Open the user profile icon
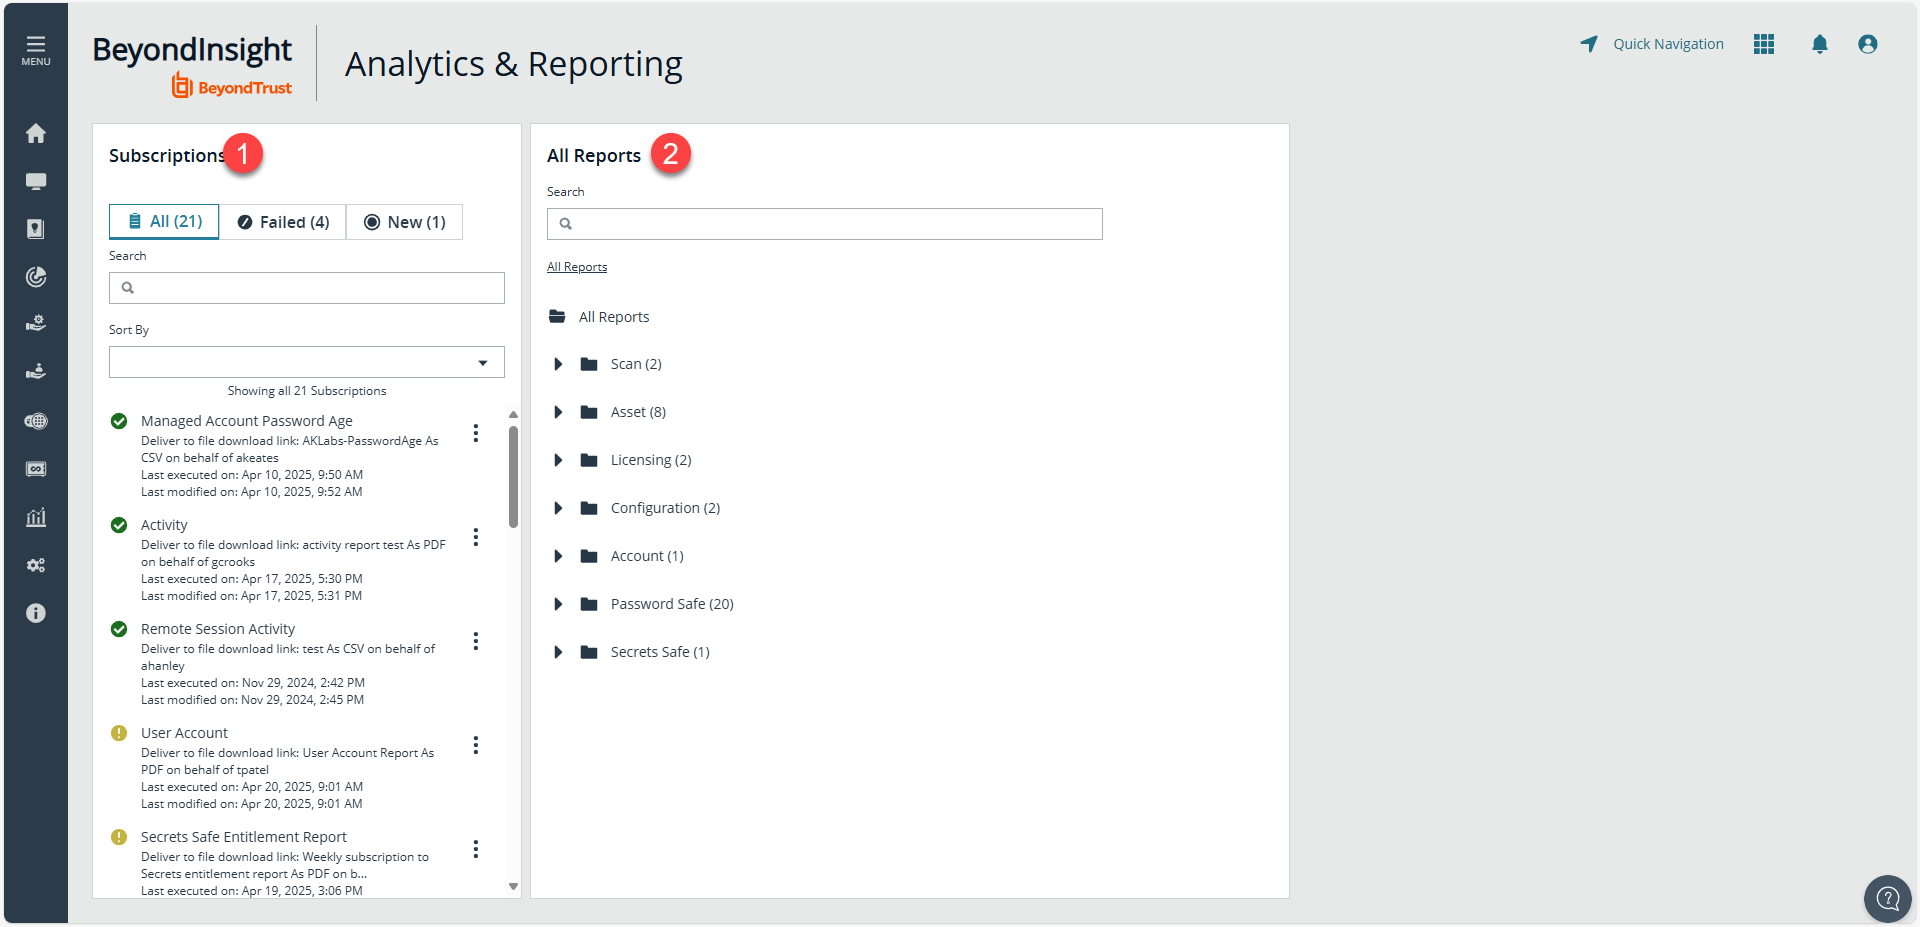 pyautogui.click(x=1868, y=44)
